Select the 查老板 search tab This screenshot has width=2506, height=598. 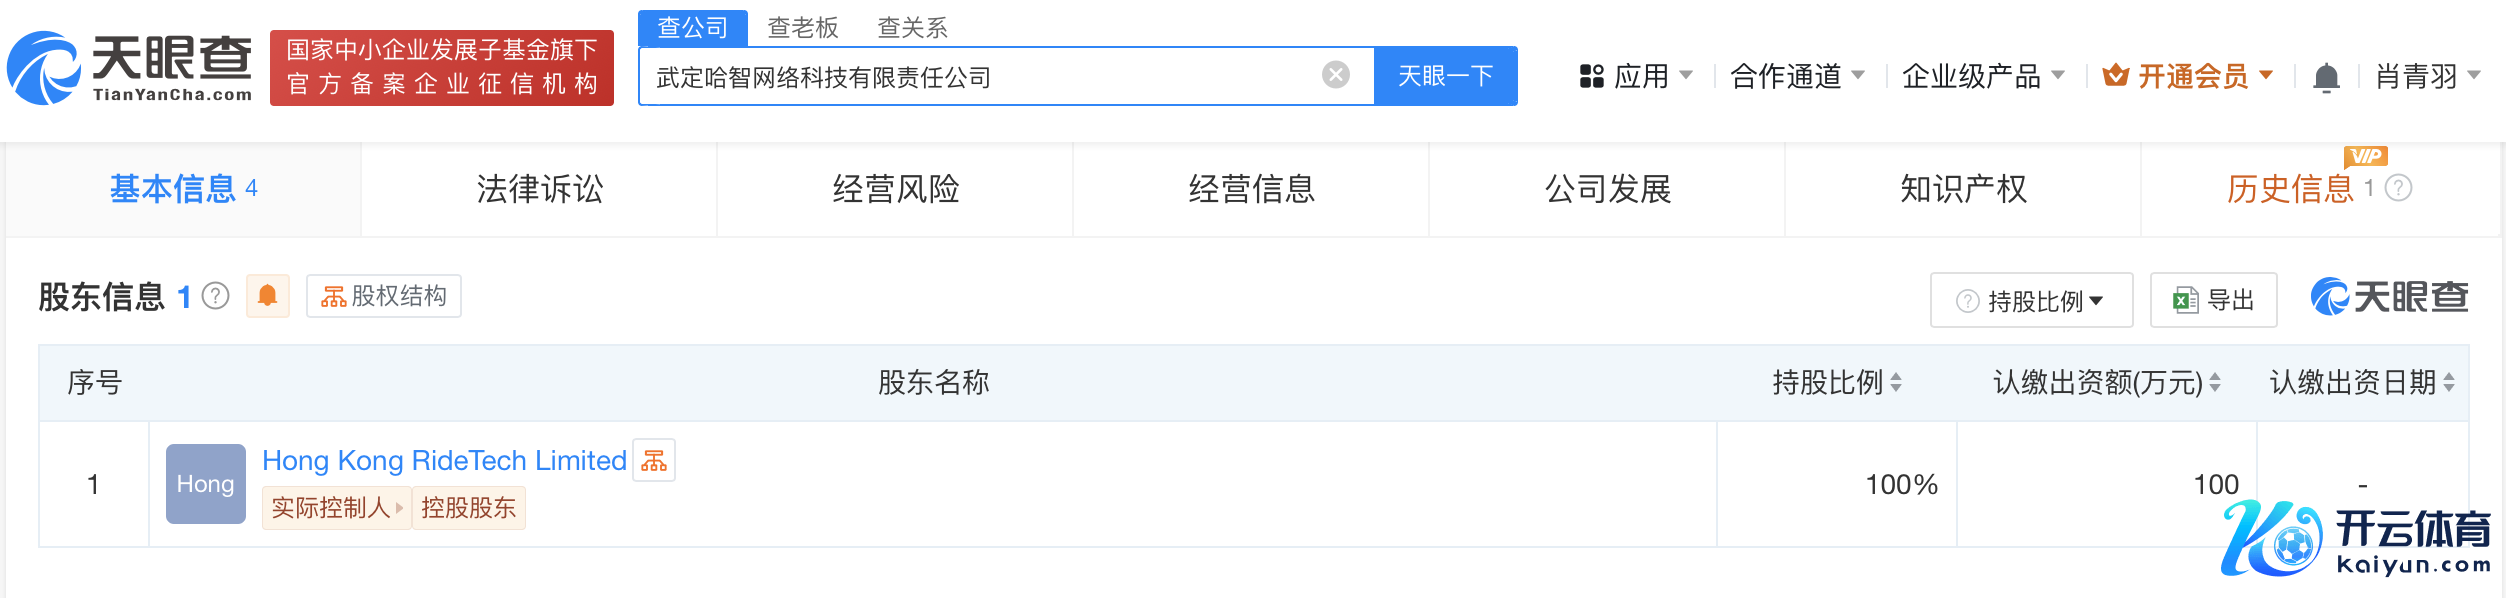(x=802, y=28)
